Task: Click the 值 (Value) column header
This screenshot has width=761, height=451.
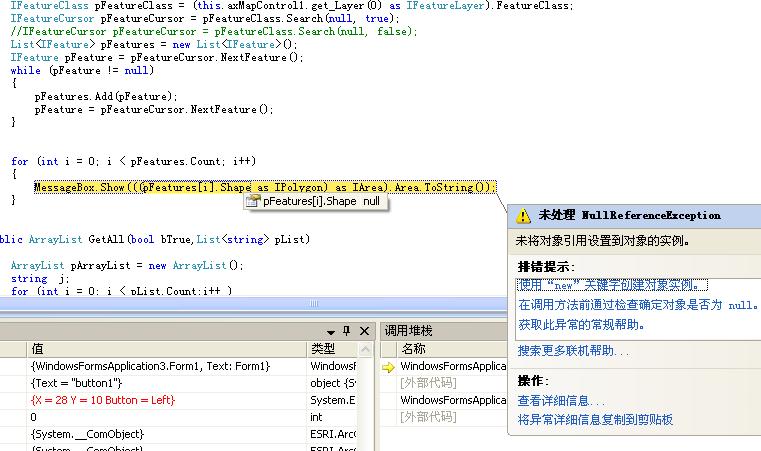Action: [38, 349]
